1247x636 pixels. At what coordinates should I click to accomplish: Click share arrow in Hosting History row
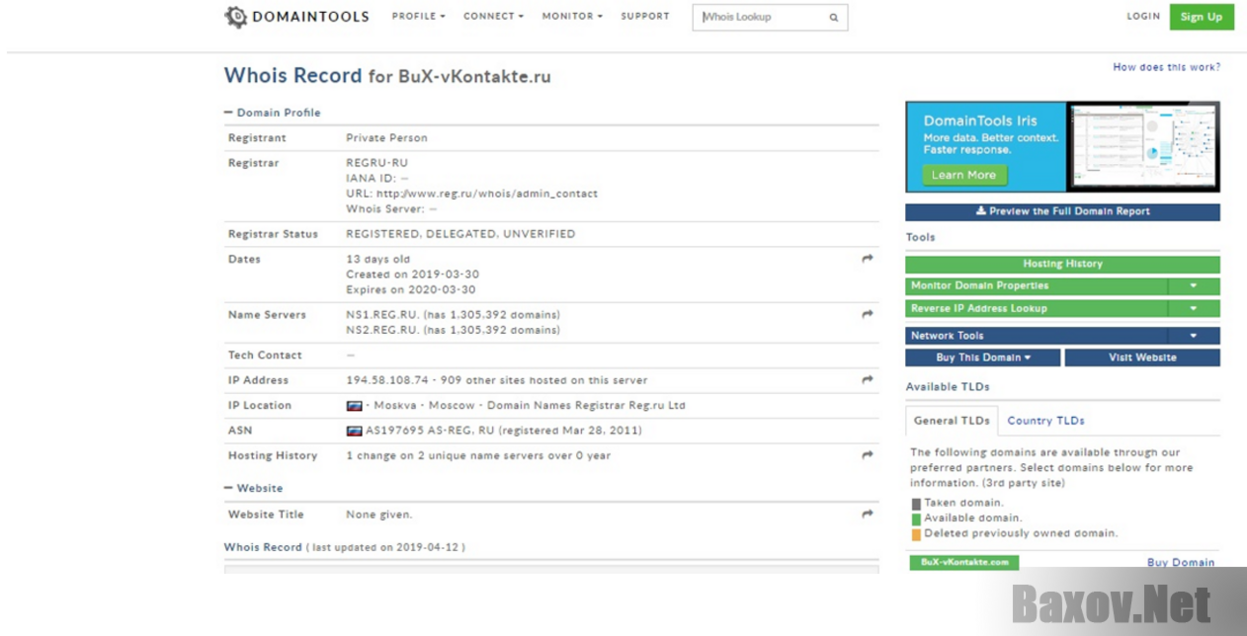pyautogui.click(x=867, y=455)
